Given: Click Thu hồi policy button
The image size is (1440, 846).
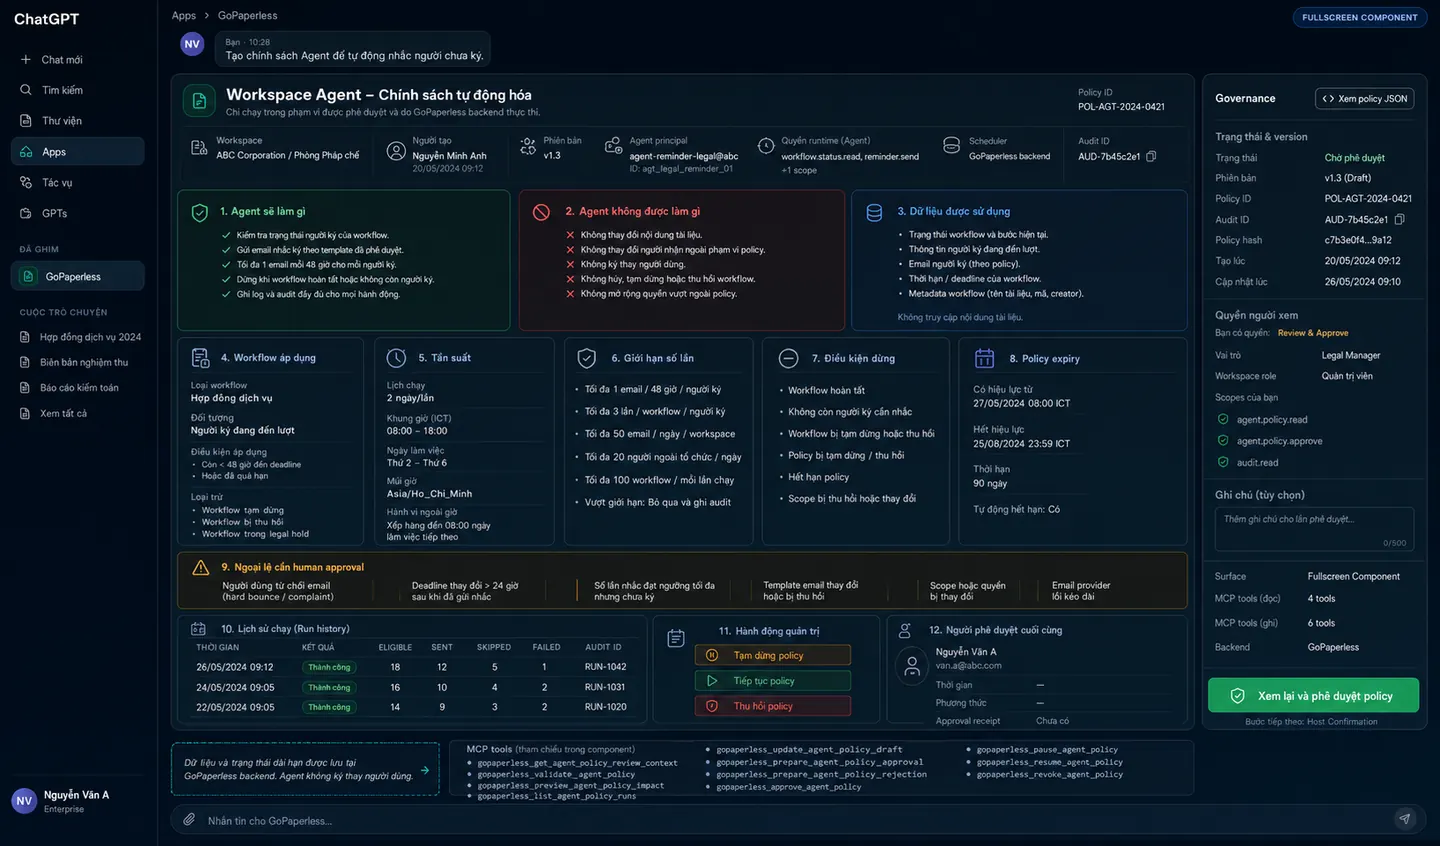Looking at the screenshot, I should click(x=773, y=706).
